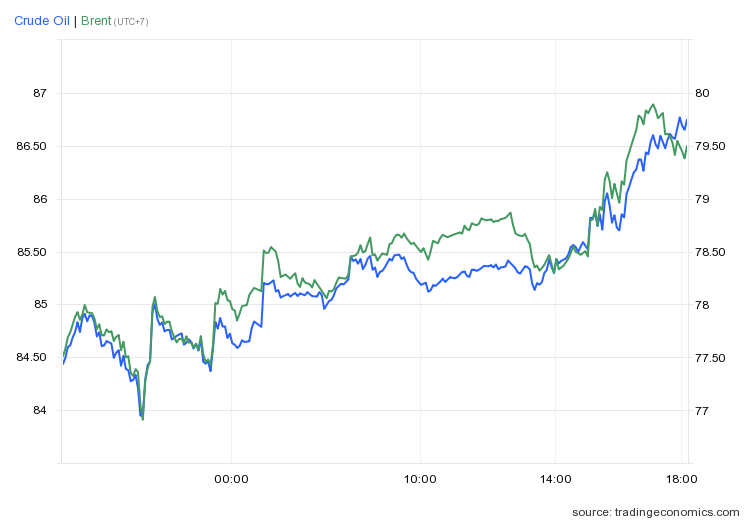Click the UTC+7 timezone label
The width and height of the screenshot is (750, 520).
click(x=133, y=22)
